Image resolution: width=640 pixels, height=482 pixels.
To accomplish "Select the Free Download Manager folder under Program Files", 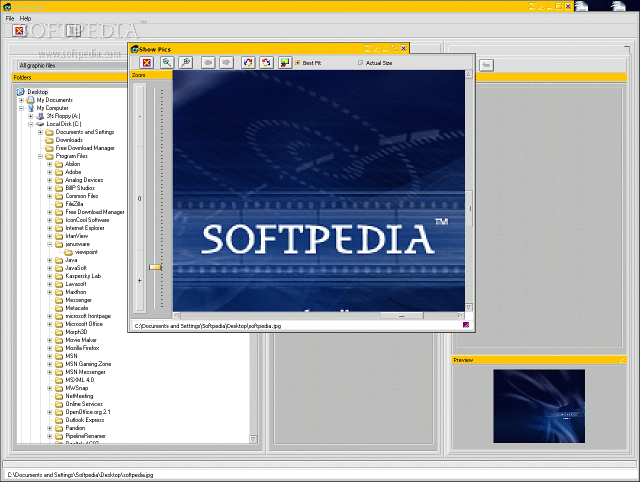I will tap(95, 212).
